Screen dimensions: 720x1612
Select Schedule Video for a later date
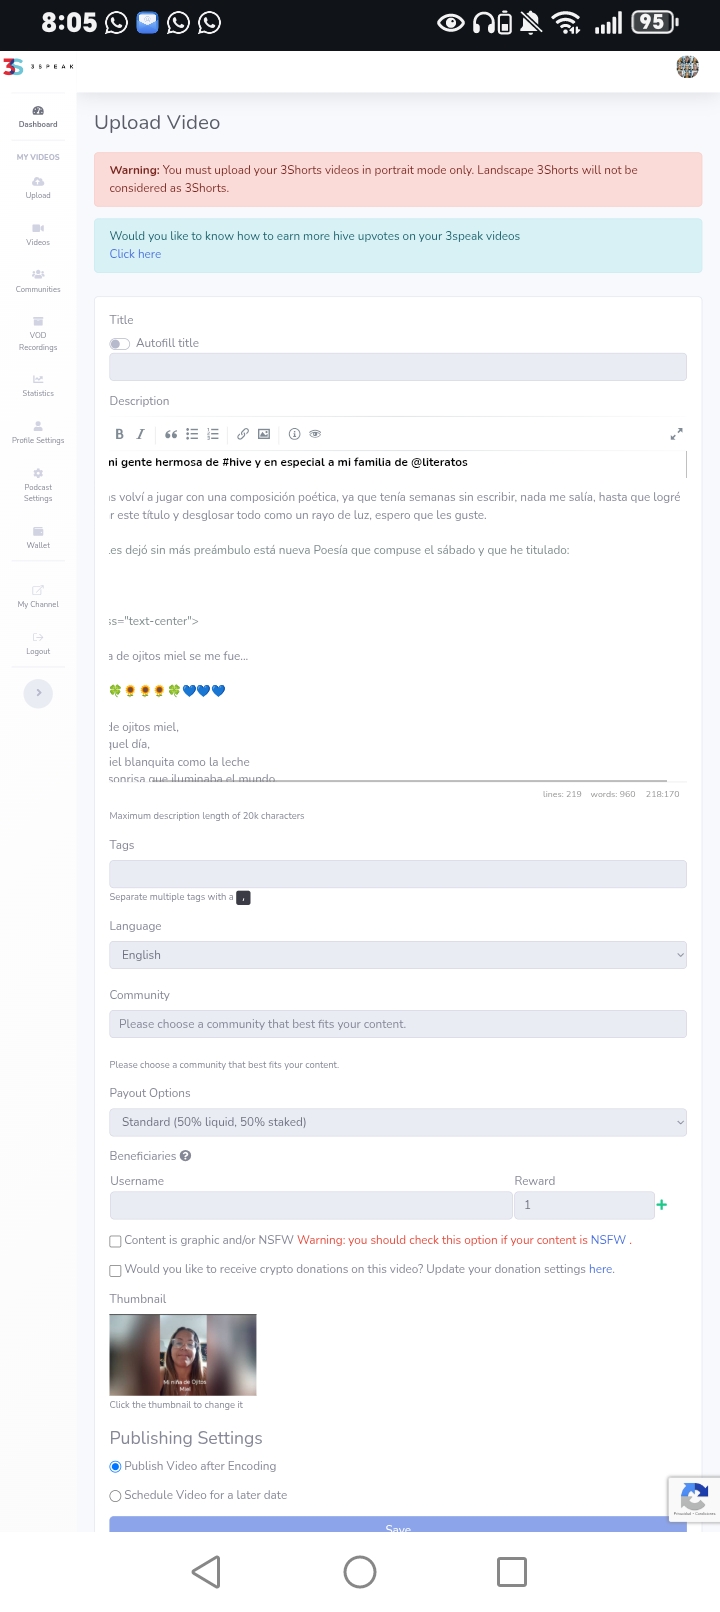tap(116, 1496)
